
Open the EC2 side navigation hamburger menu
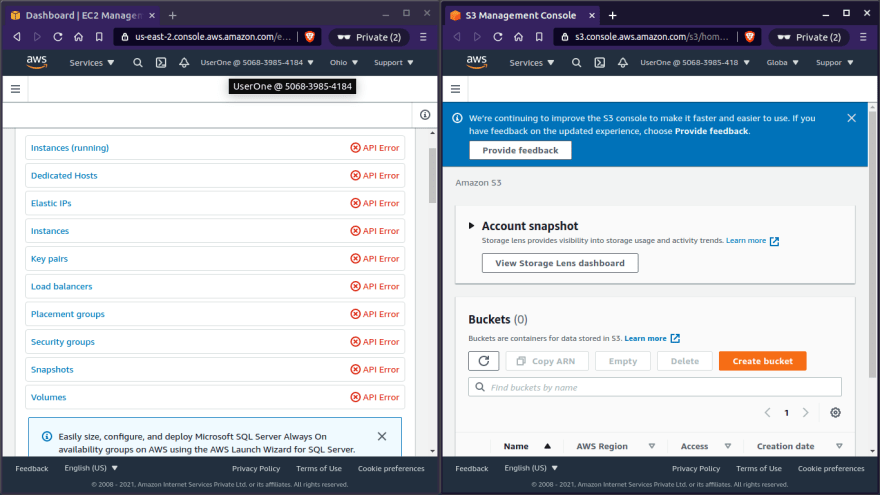click(x=16, y=89)
